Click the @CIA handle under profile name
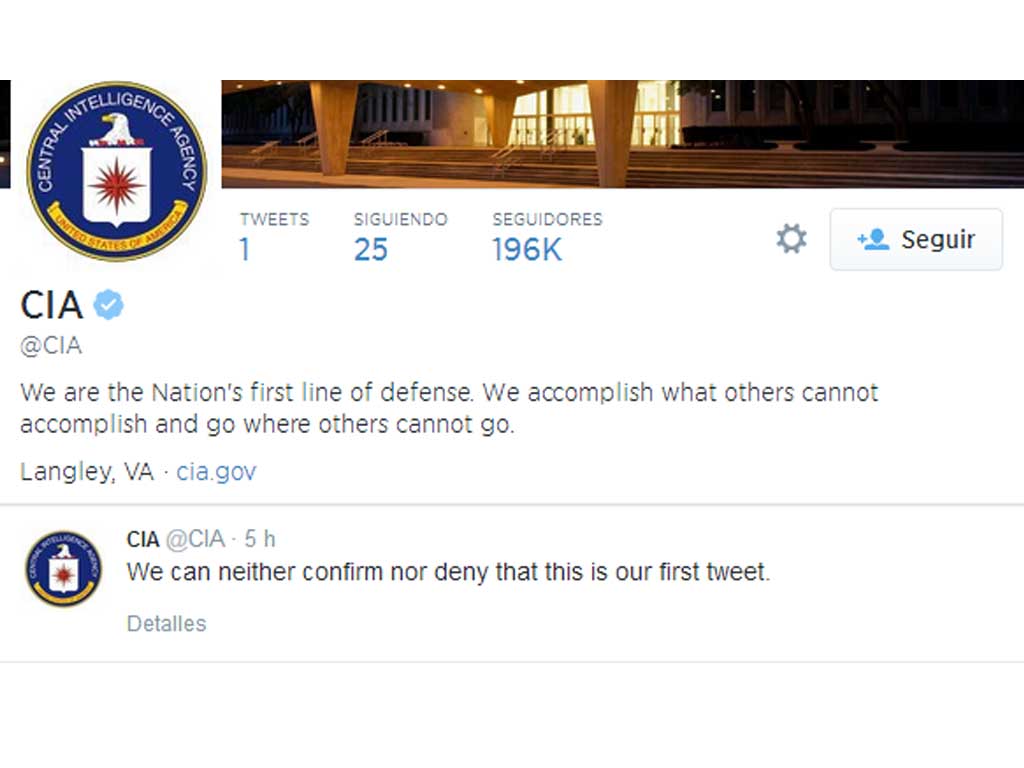 click(x=51, y=346)
